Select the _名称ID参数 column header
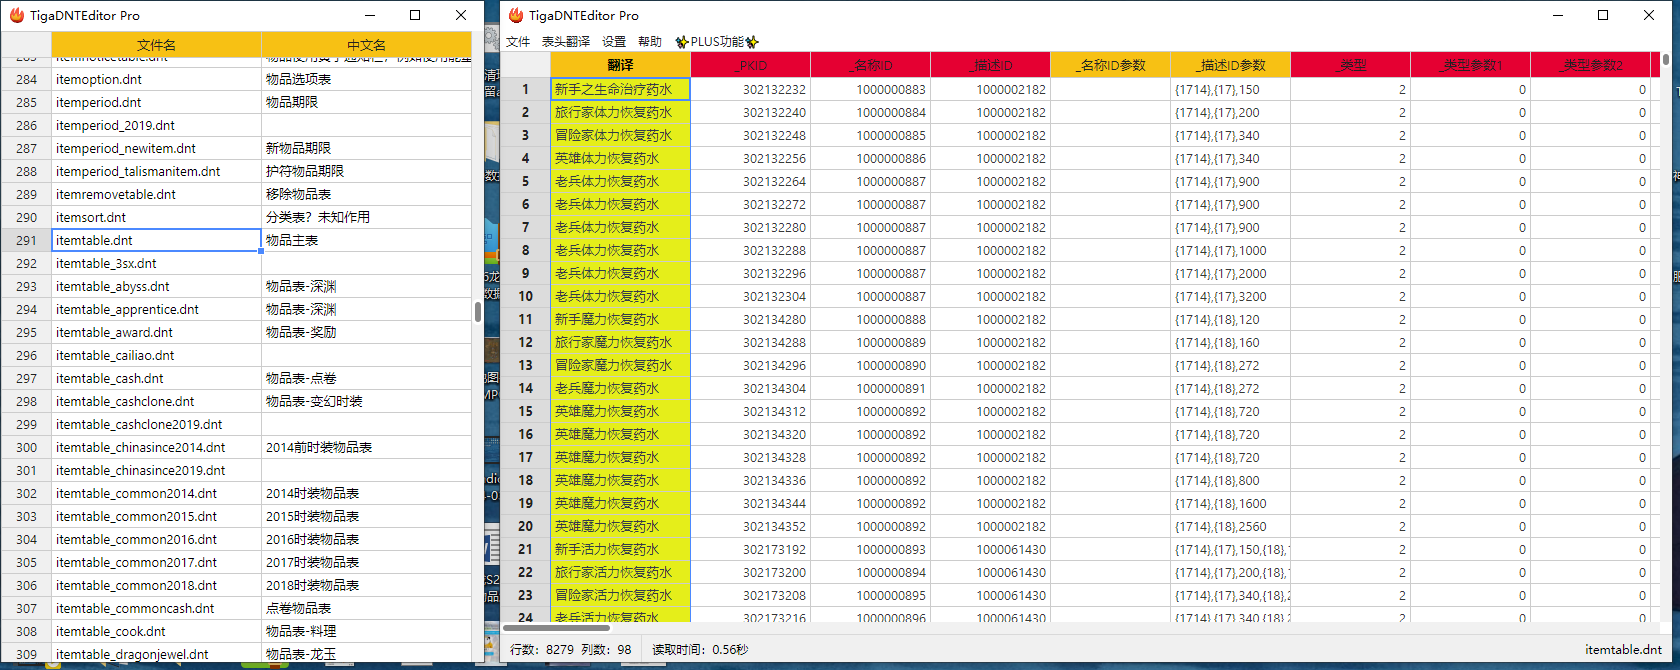Viewport: 1680px width, 670px height. coord(1110,65)
